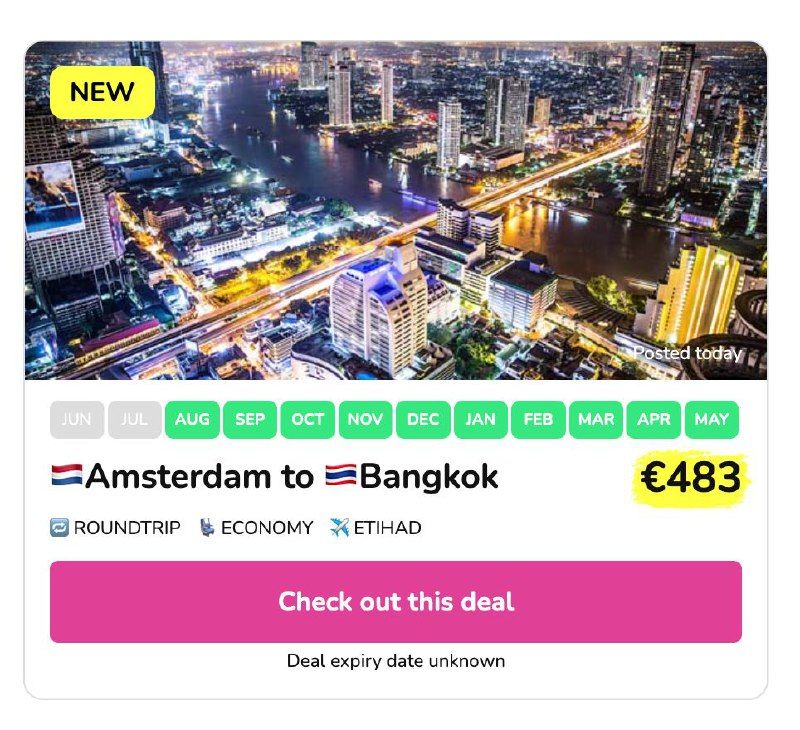Open the Bangkok skyline photo
This screenshot has height=730, width=800.
[396, 210]
